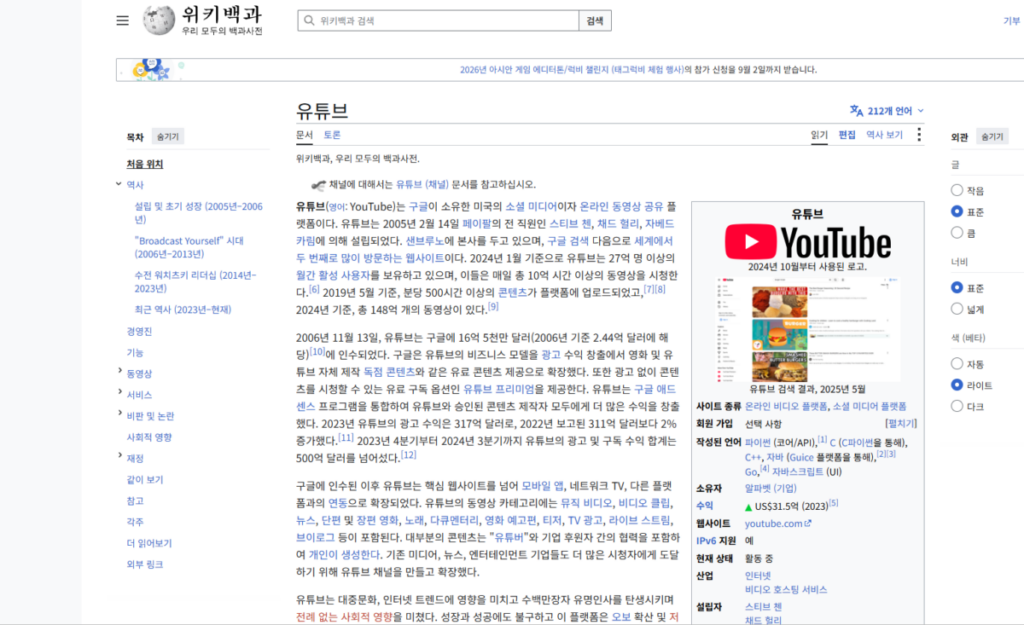Screen dimensions: 1024x625
Task: Click the external link icon by youtube.com
Action: pyautogui.click(x=808, y=523)
